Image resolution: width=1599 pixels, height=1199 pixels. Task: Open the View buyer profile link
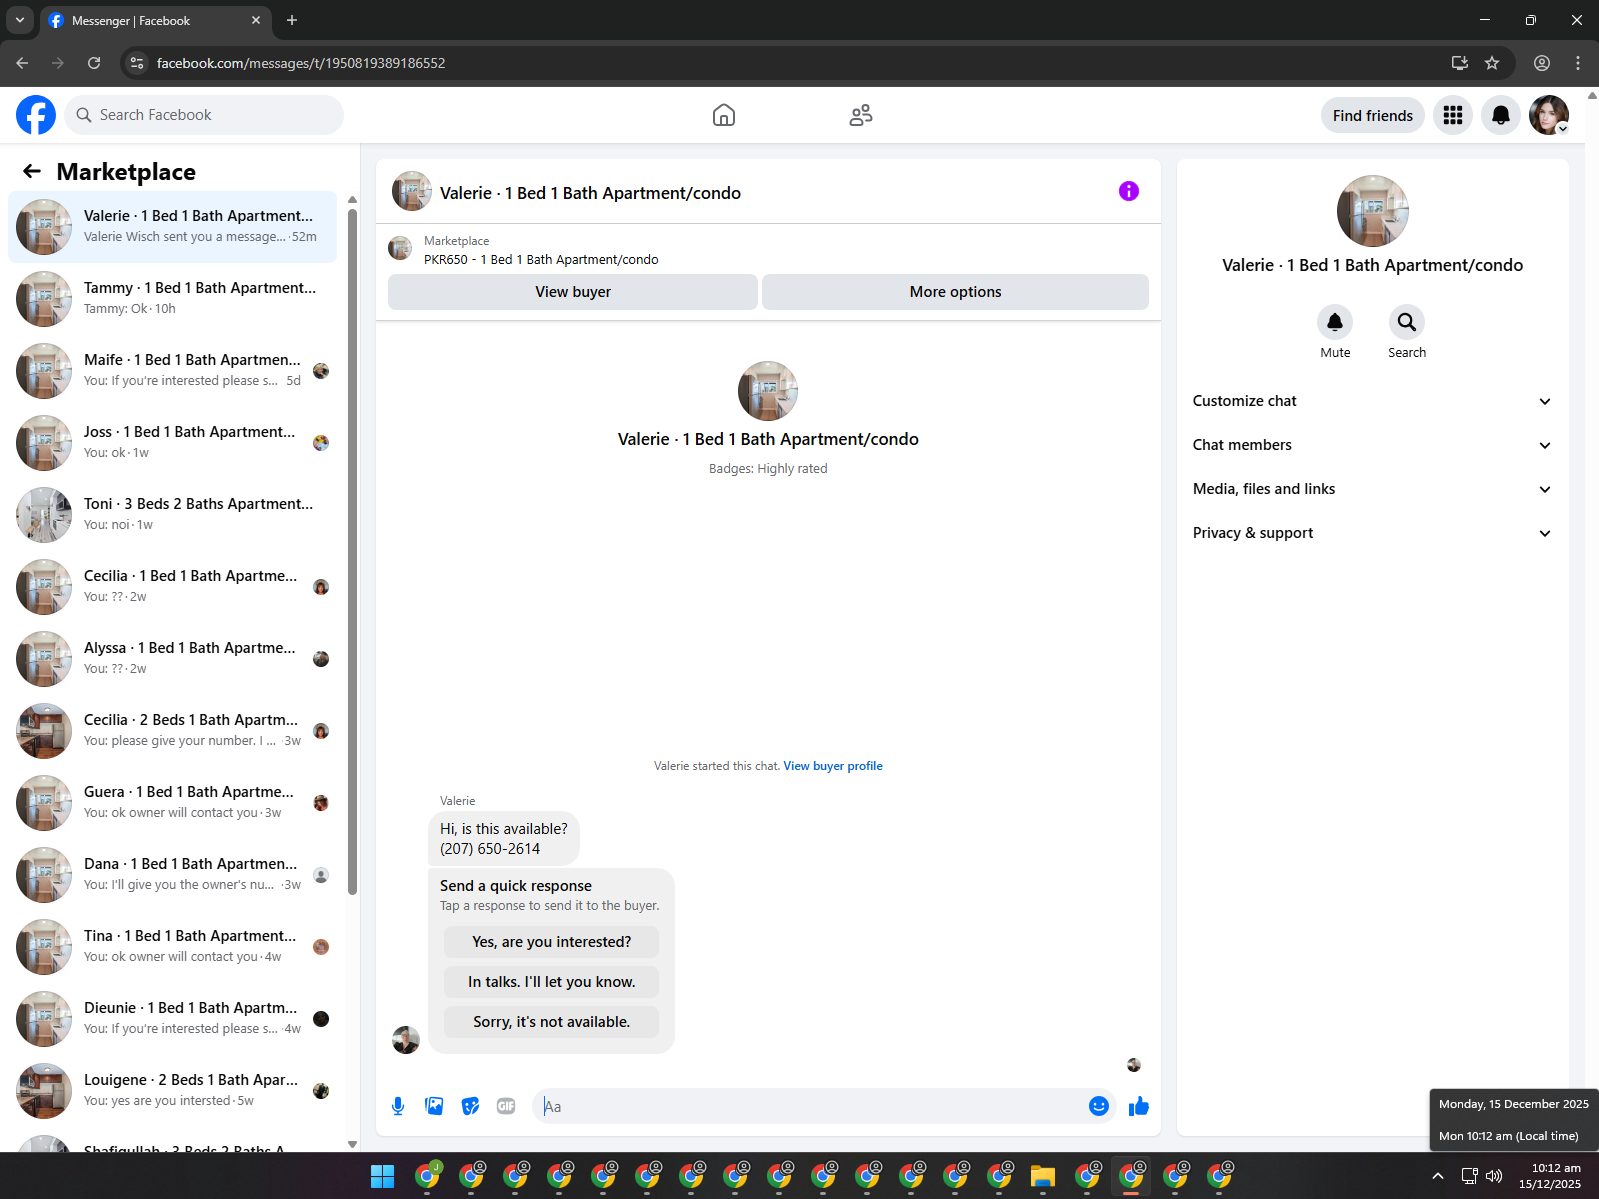pyautogui.click(x=833, y=766)
